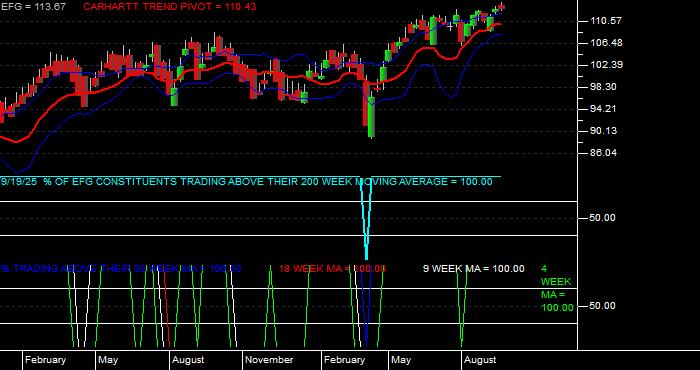Screen dimensions: 700x370
Task: Click the first February date marker
Action: point(45,360)
